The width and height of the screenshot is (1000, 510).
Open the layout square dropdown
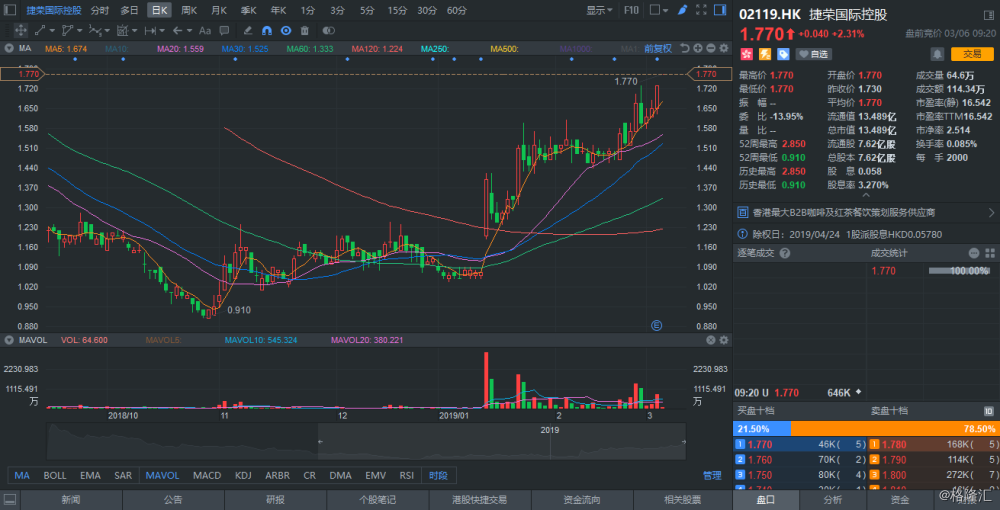click(658, 10)
